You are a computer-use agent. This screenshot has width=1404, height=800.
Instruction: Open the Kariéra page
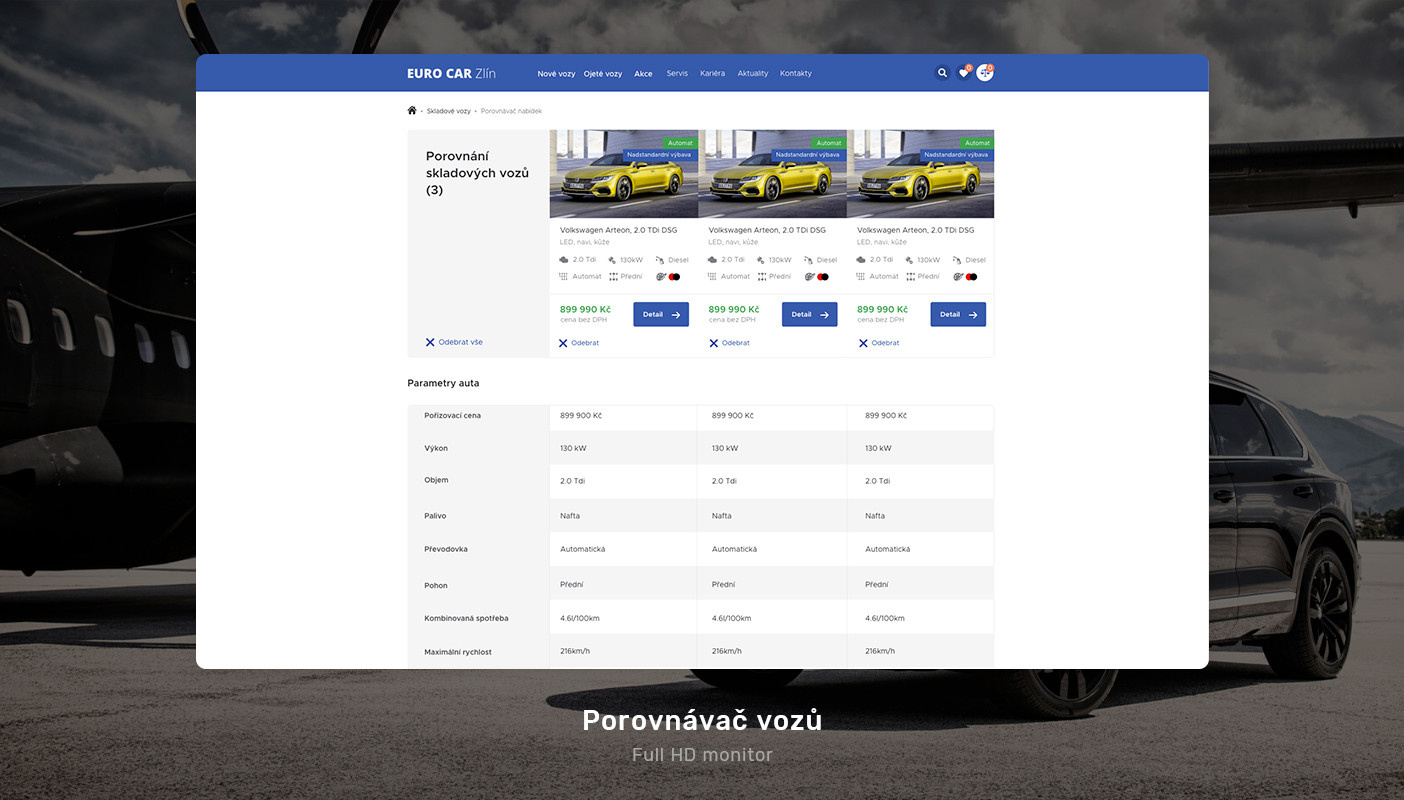712,74
